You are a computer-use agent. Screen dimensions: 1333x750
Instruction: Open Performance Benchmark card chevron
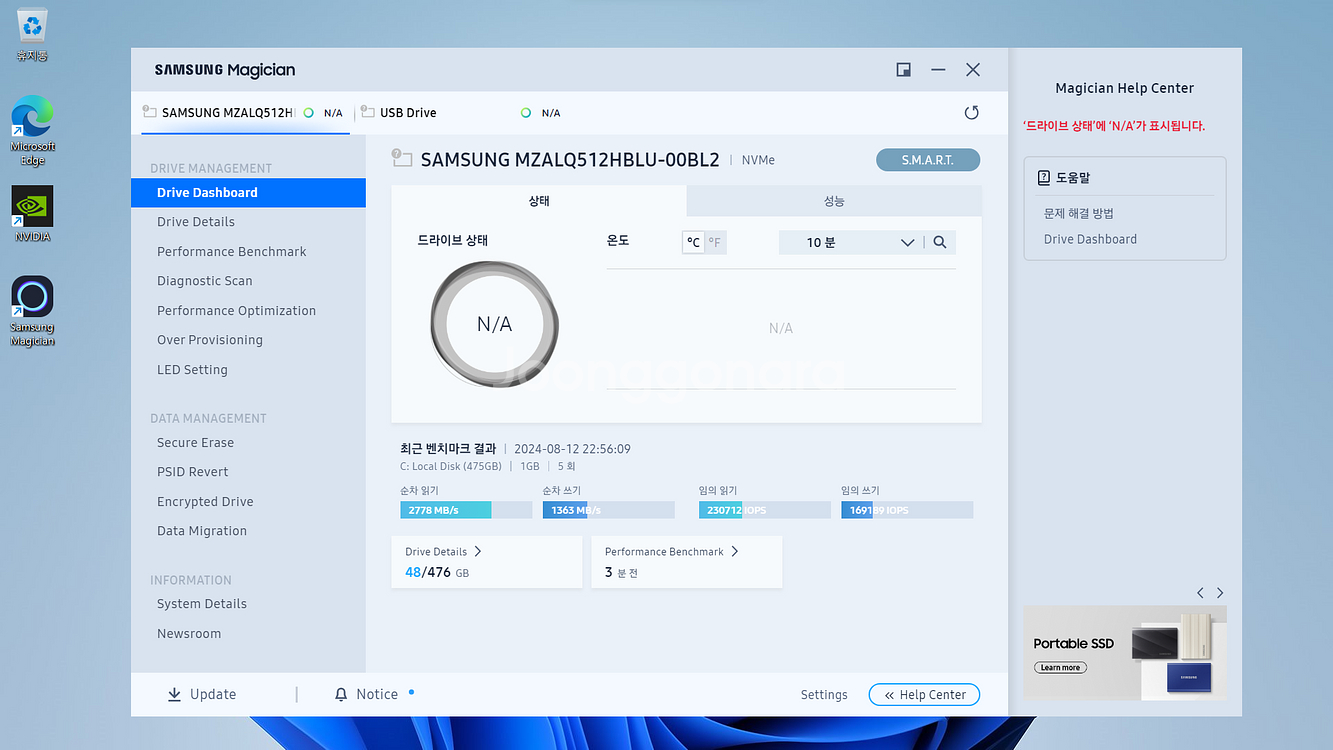pos(735,551)
